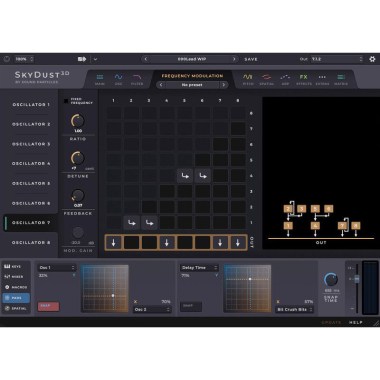This screenshot has width=380, height=380.
Task: Open the Pitch section icon
Action: pyautogui.click(x=248, y=80)
